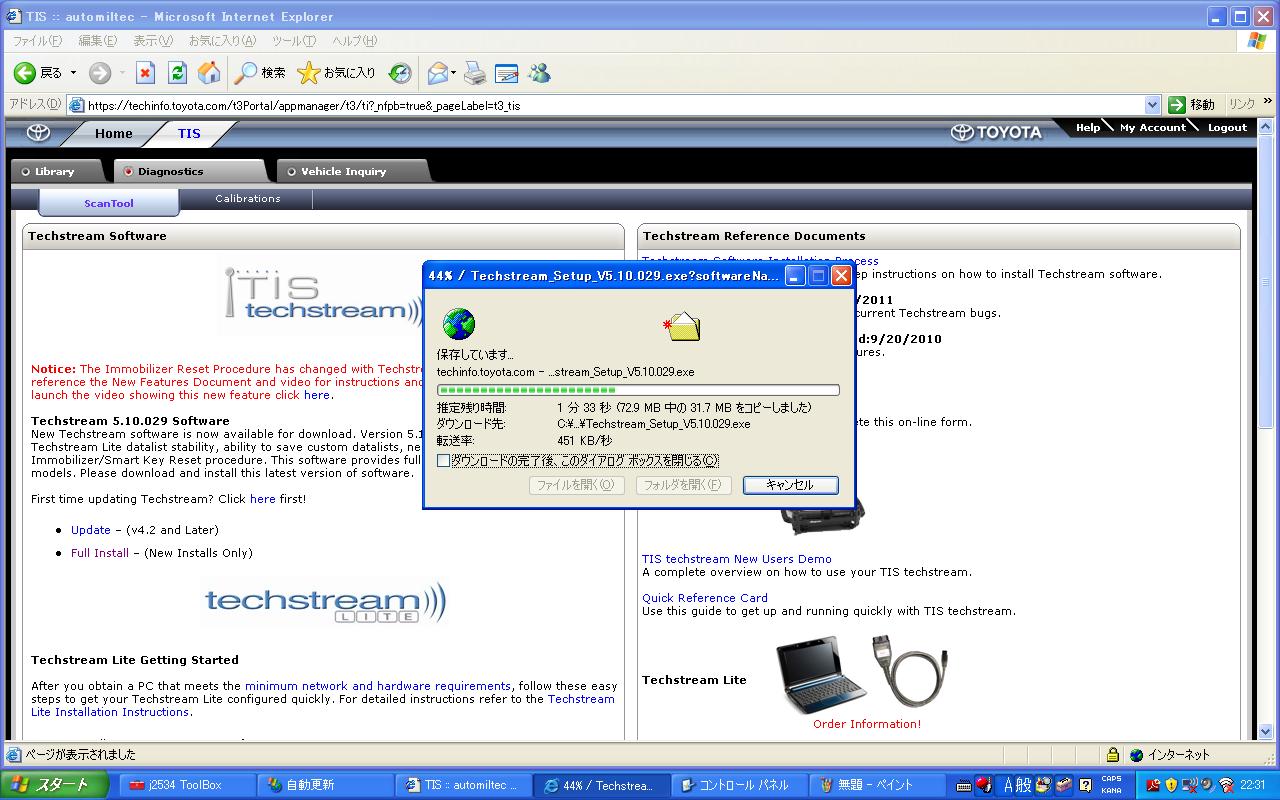Open the 表示(V) menu
Image resolution: width=1280 pixels, height=800 pixels.
coord(153,41)
